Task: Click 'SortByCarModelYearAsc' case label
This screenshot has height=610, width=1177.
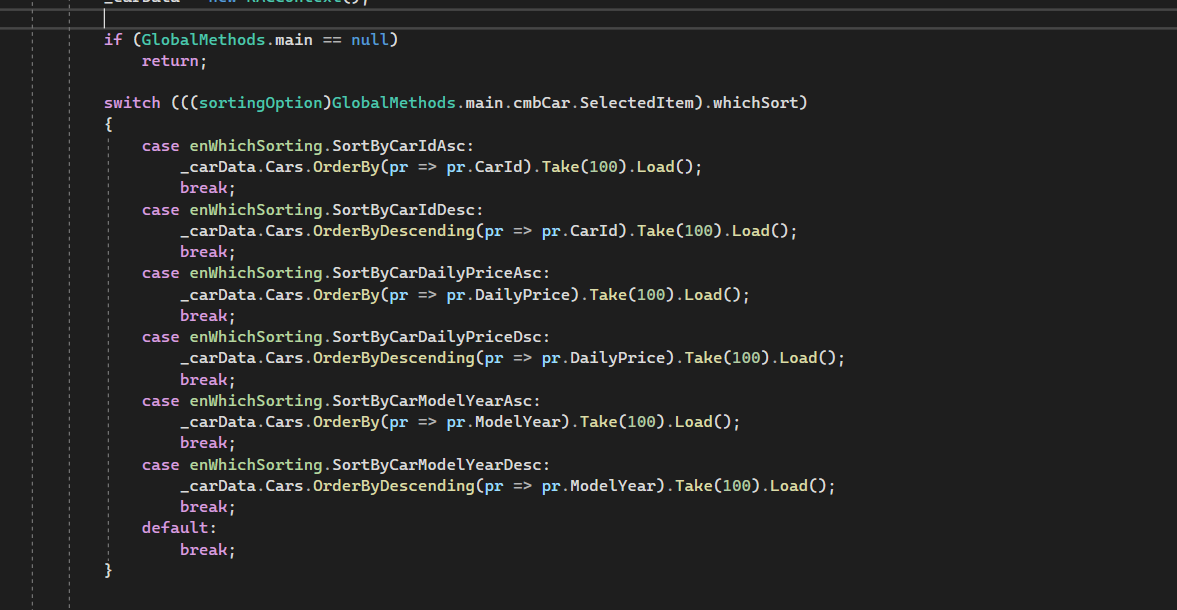Action: [432, 401]
